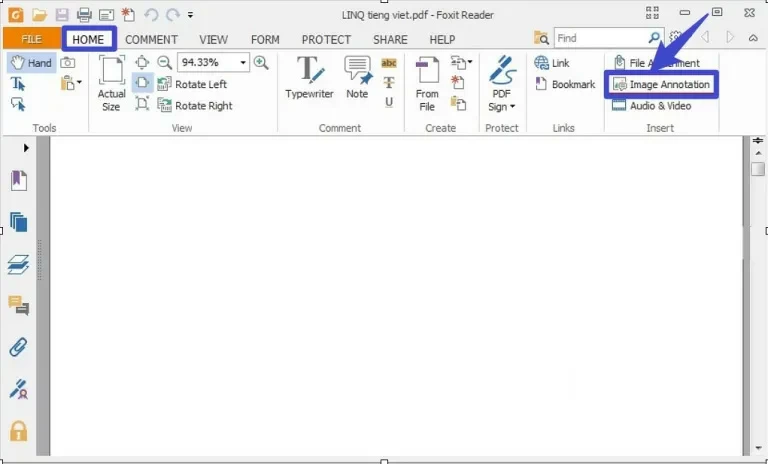Insert a File Attachment
Viewport: 768px width, 464px height.
pos(657,63)
